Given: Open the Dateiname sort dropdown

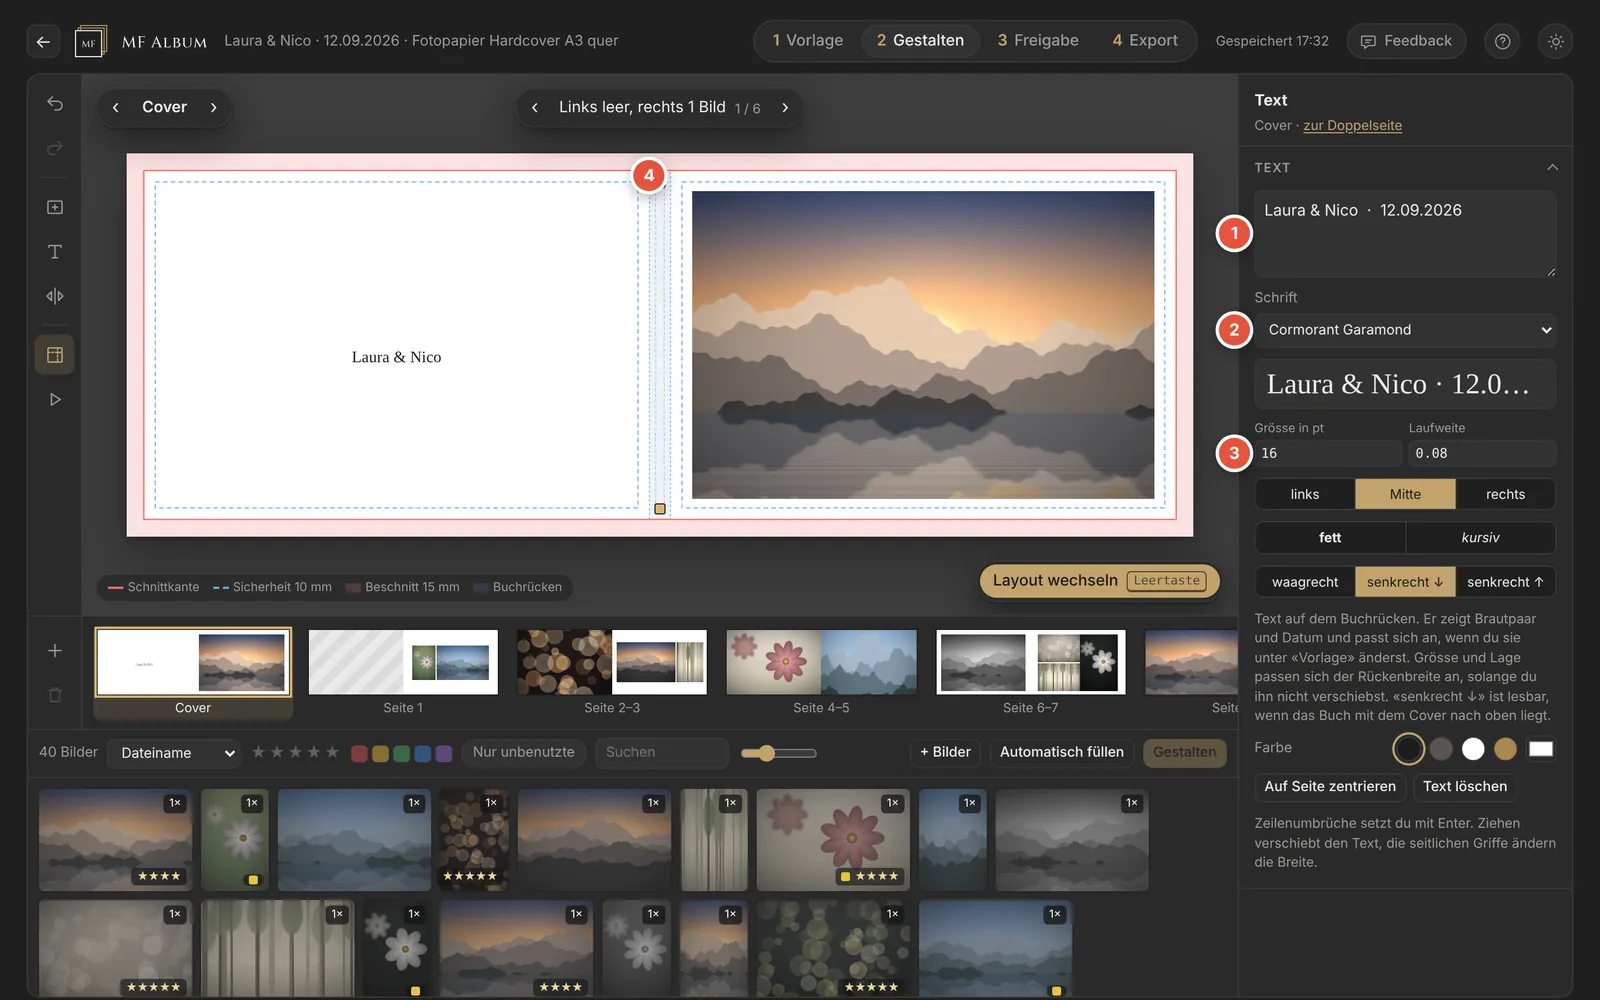Looking at the screenshot, I should pos(174,753).
